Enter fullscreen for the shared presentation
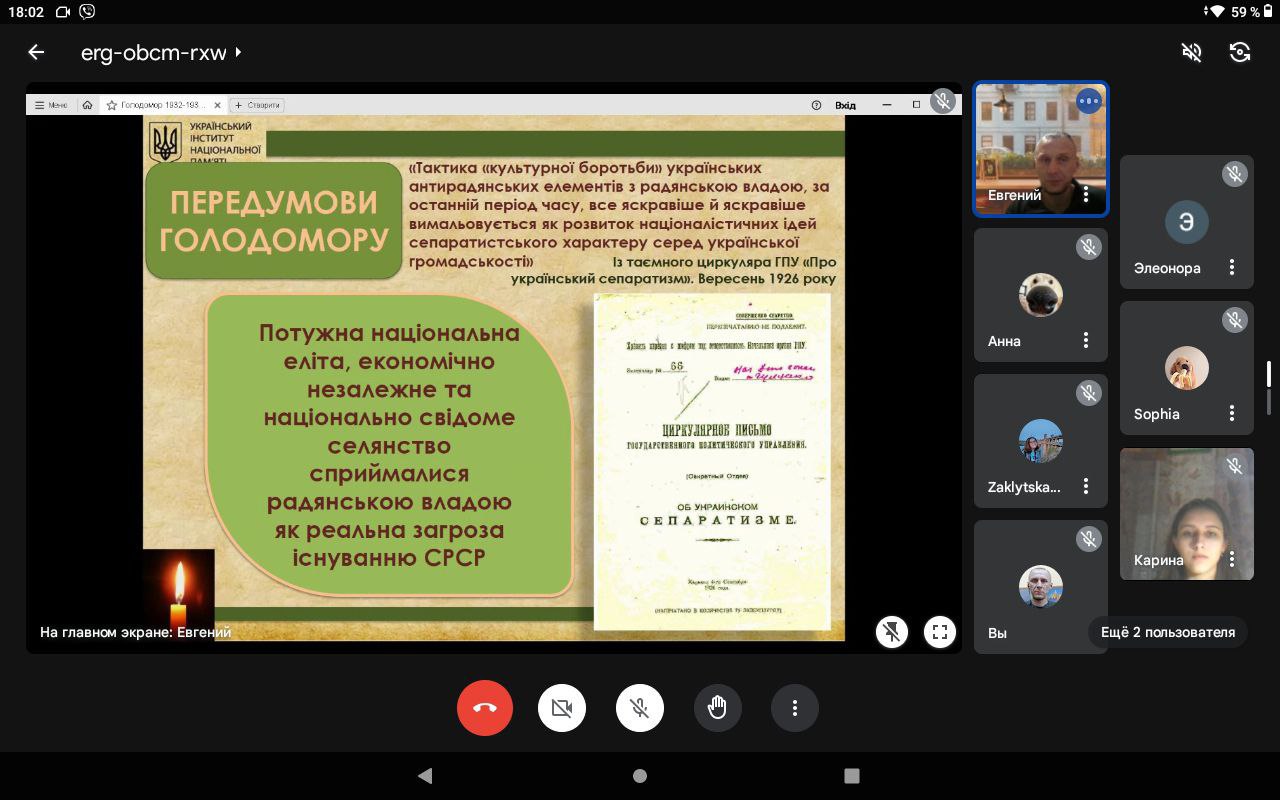Screen dimensions: 1280x800 pyautogui.click(x=939, y=632)
